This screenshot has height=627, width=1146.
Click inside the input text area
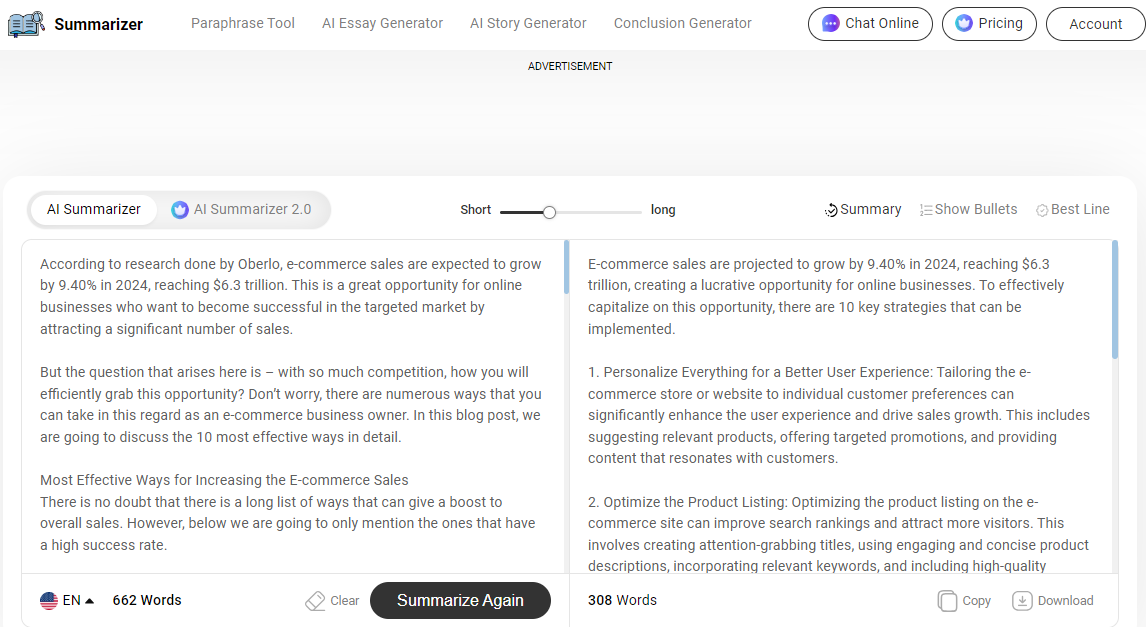292,400
